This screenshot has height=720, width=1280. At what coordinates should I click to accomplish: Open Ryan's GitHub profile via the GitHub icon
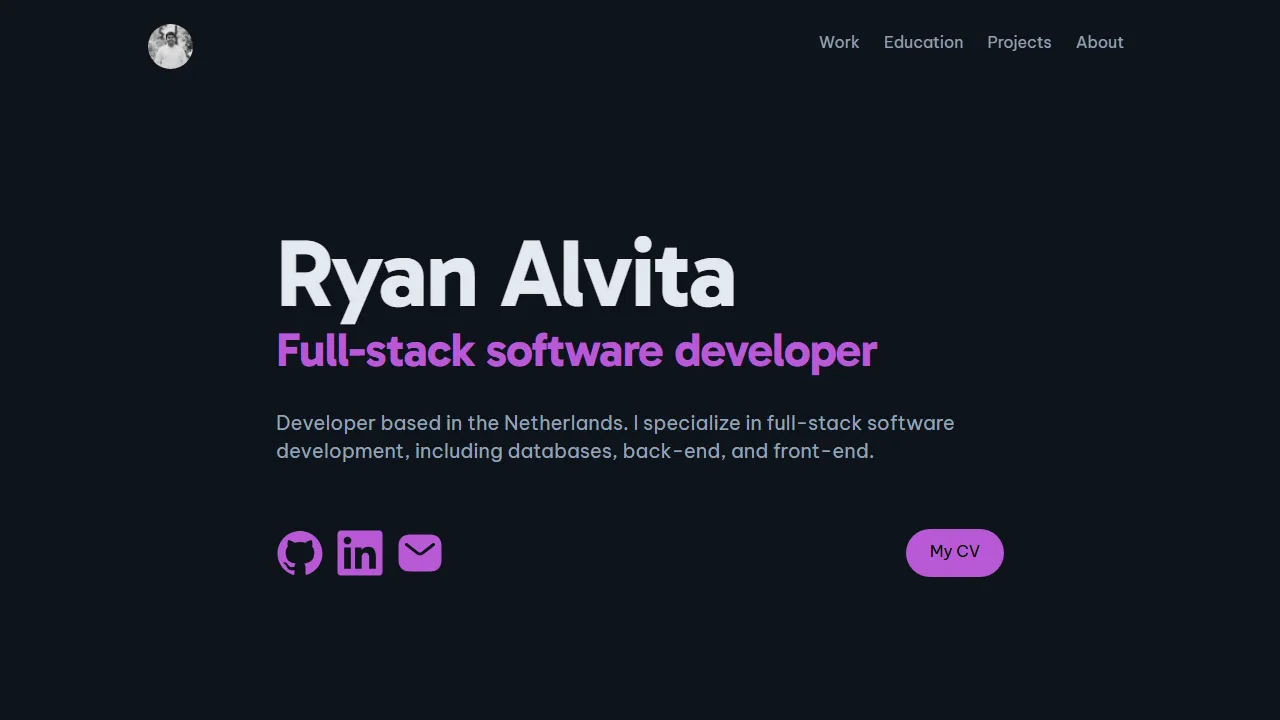[300, 552]
